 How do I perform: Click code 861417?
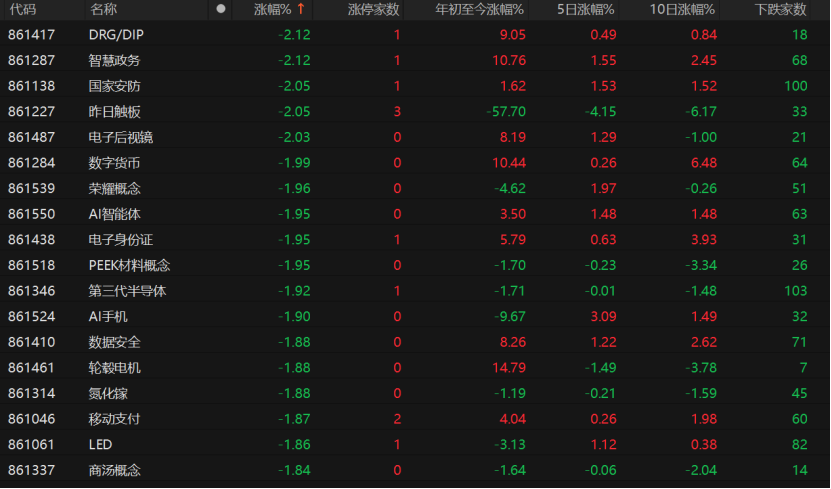(x=31, y=35)
